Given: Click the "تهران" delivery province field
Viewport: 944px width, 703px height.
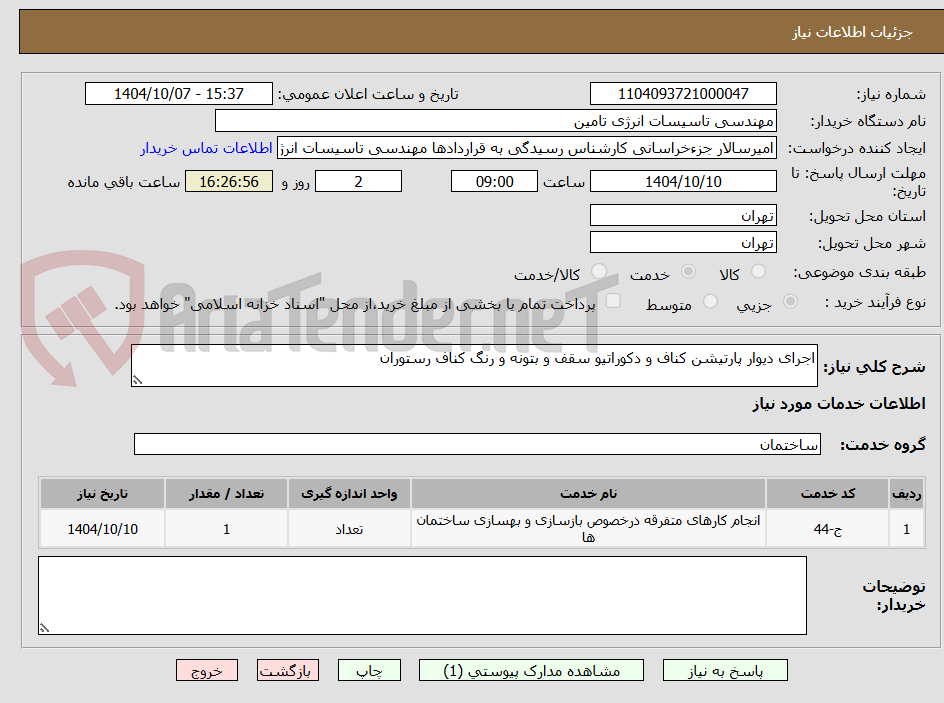Looking at the screenshot, I should pos(683,214).
